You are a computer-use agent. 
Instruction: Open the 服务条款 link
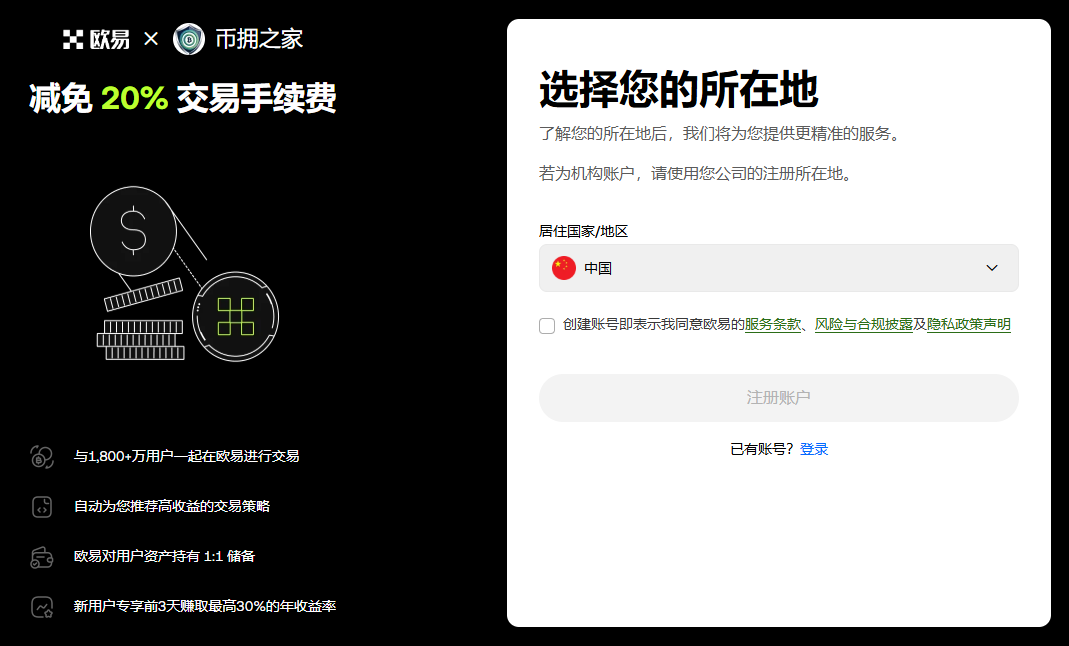click(772, 324)
